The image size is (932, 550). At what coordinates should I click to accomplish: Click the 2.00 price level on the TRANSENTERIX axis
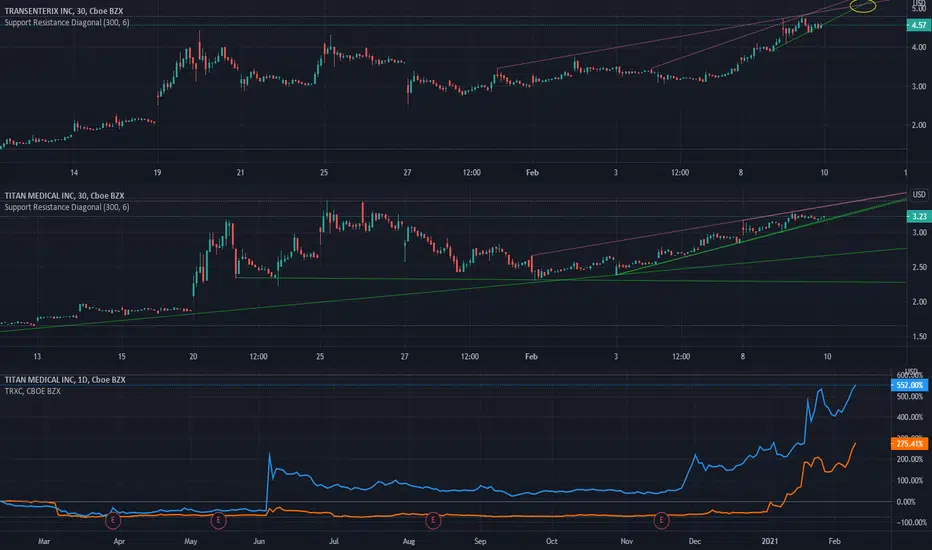click(x=918, y=125)
